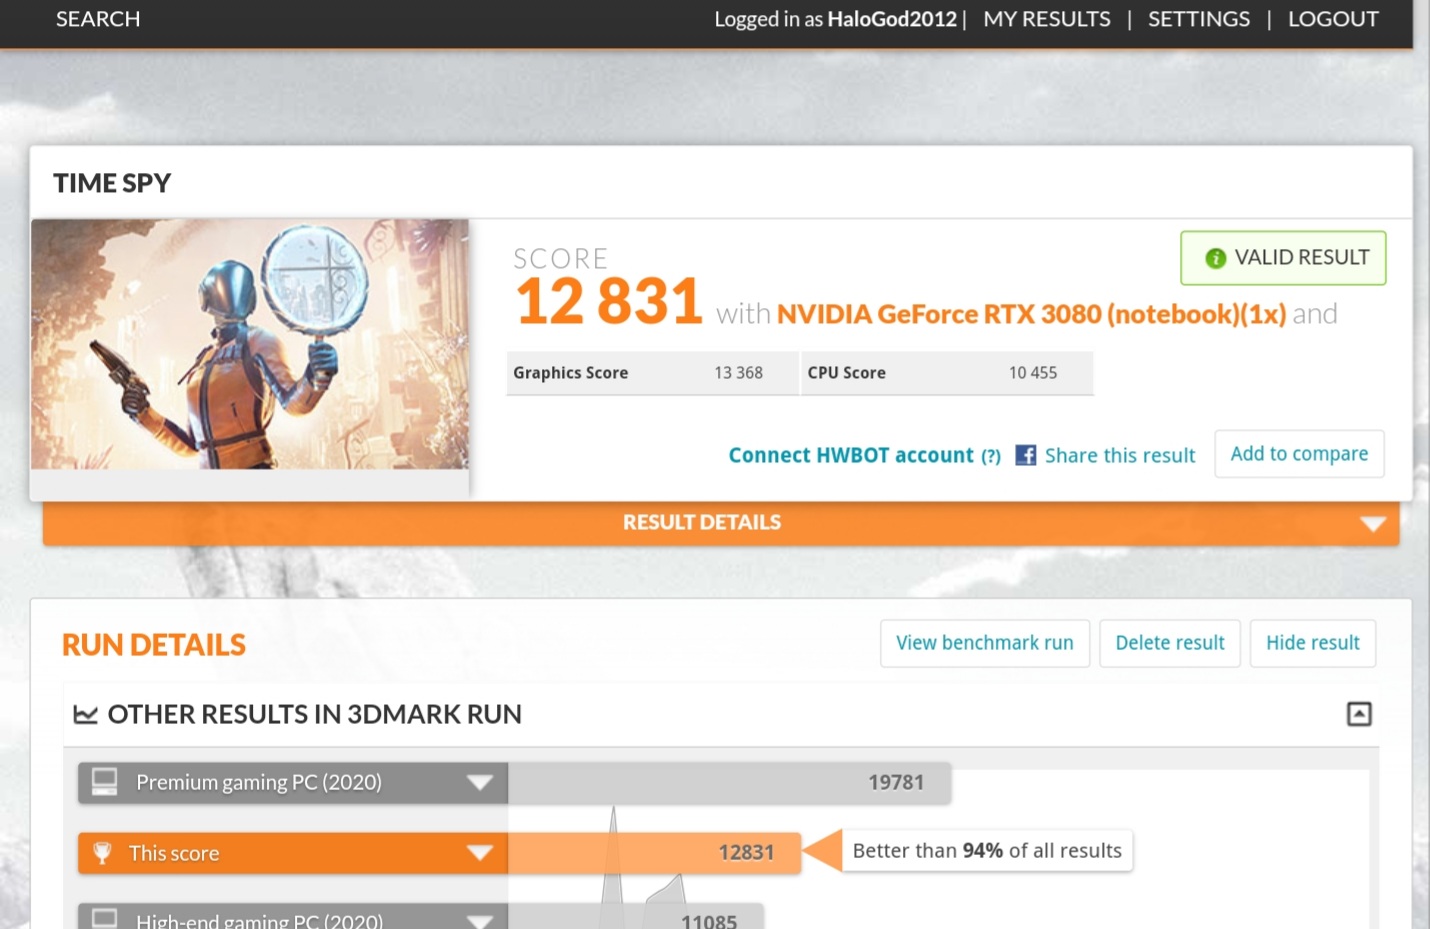
Task: Open the SEARCH menu item
Action: coord(98,19)
